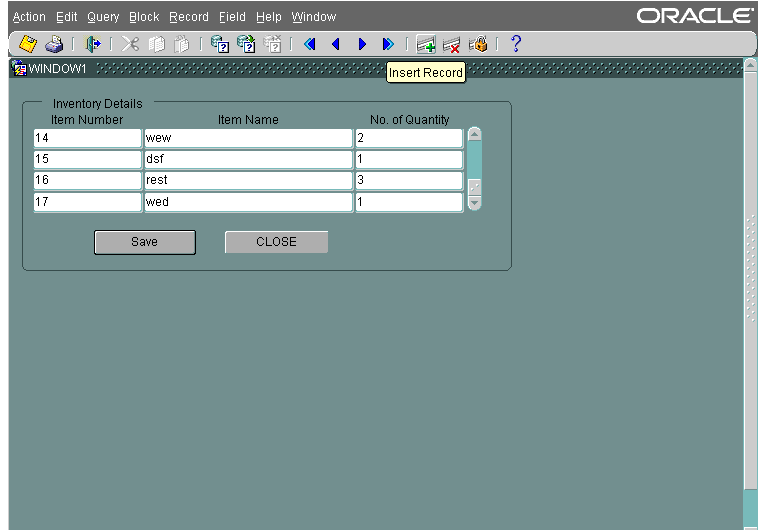Screen dimensions: 759x530
Task: Click Item Number field containing 15
Action: (x=88, y=159)
